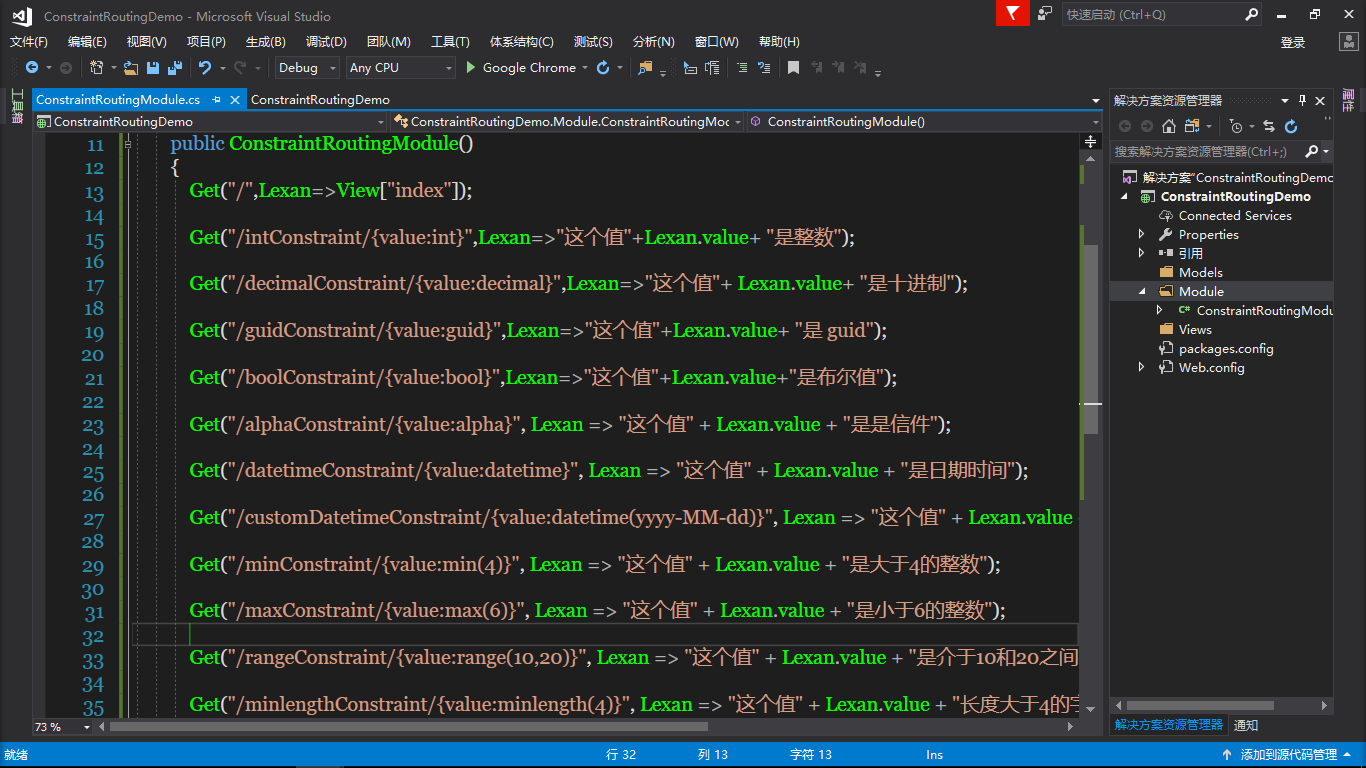Toggle auto-hide pin on Solution Explorer panel
This screenshot has height=768, width=1366.
point(1302,100)
